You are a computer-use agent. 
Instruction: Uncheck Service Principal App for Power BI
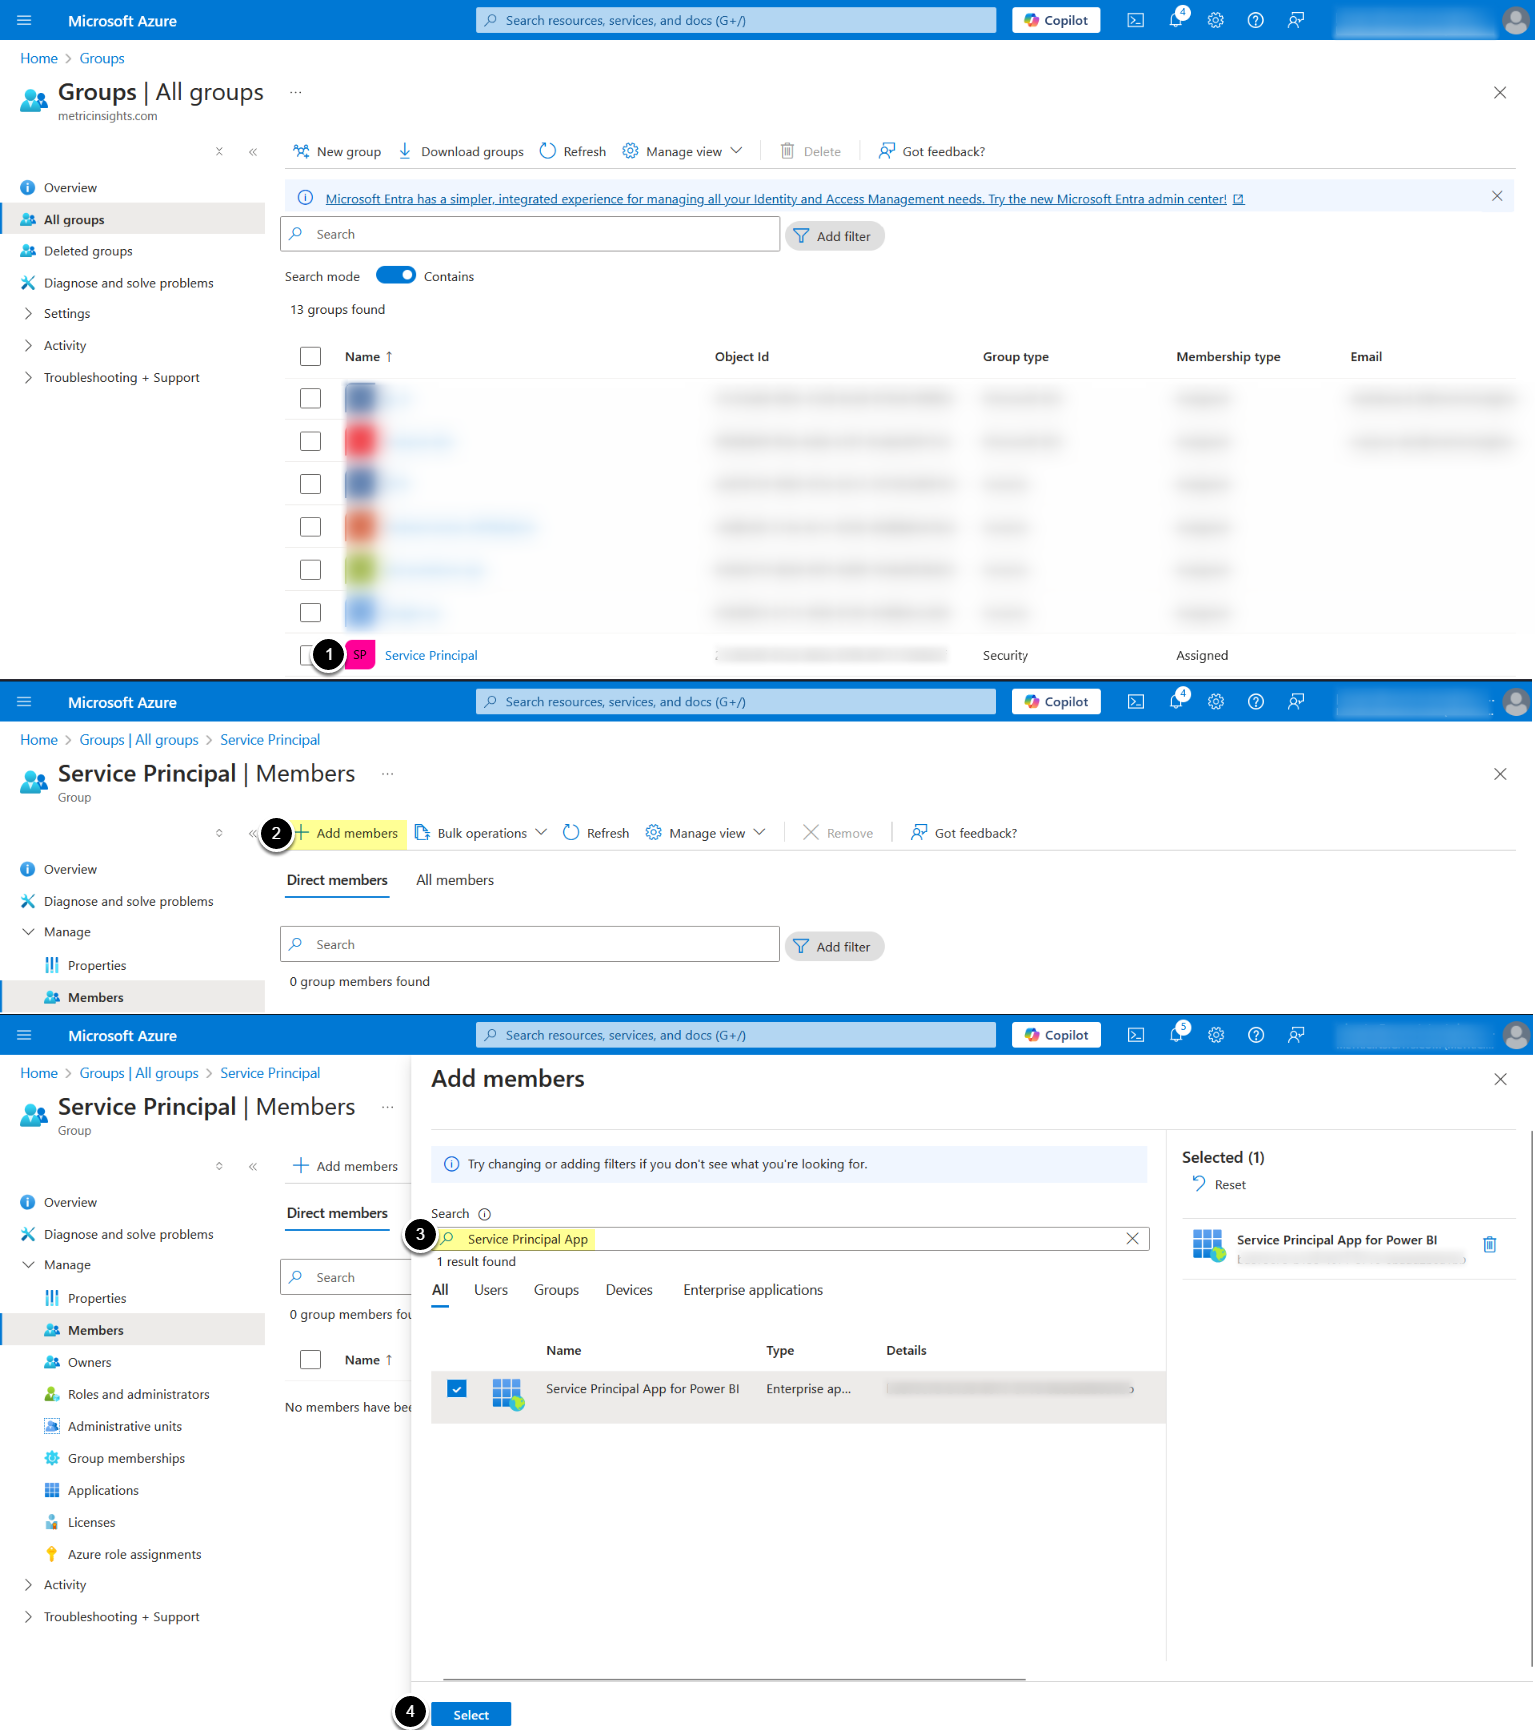[457, 1388]
